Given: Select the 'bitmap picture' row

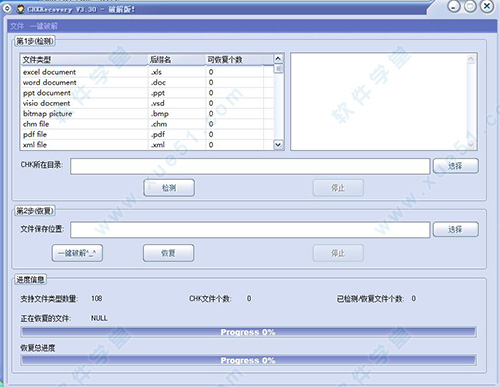Looking at the screenshot, I should 147,114.
